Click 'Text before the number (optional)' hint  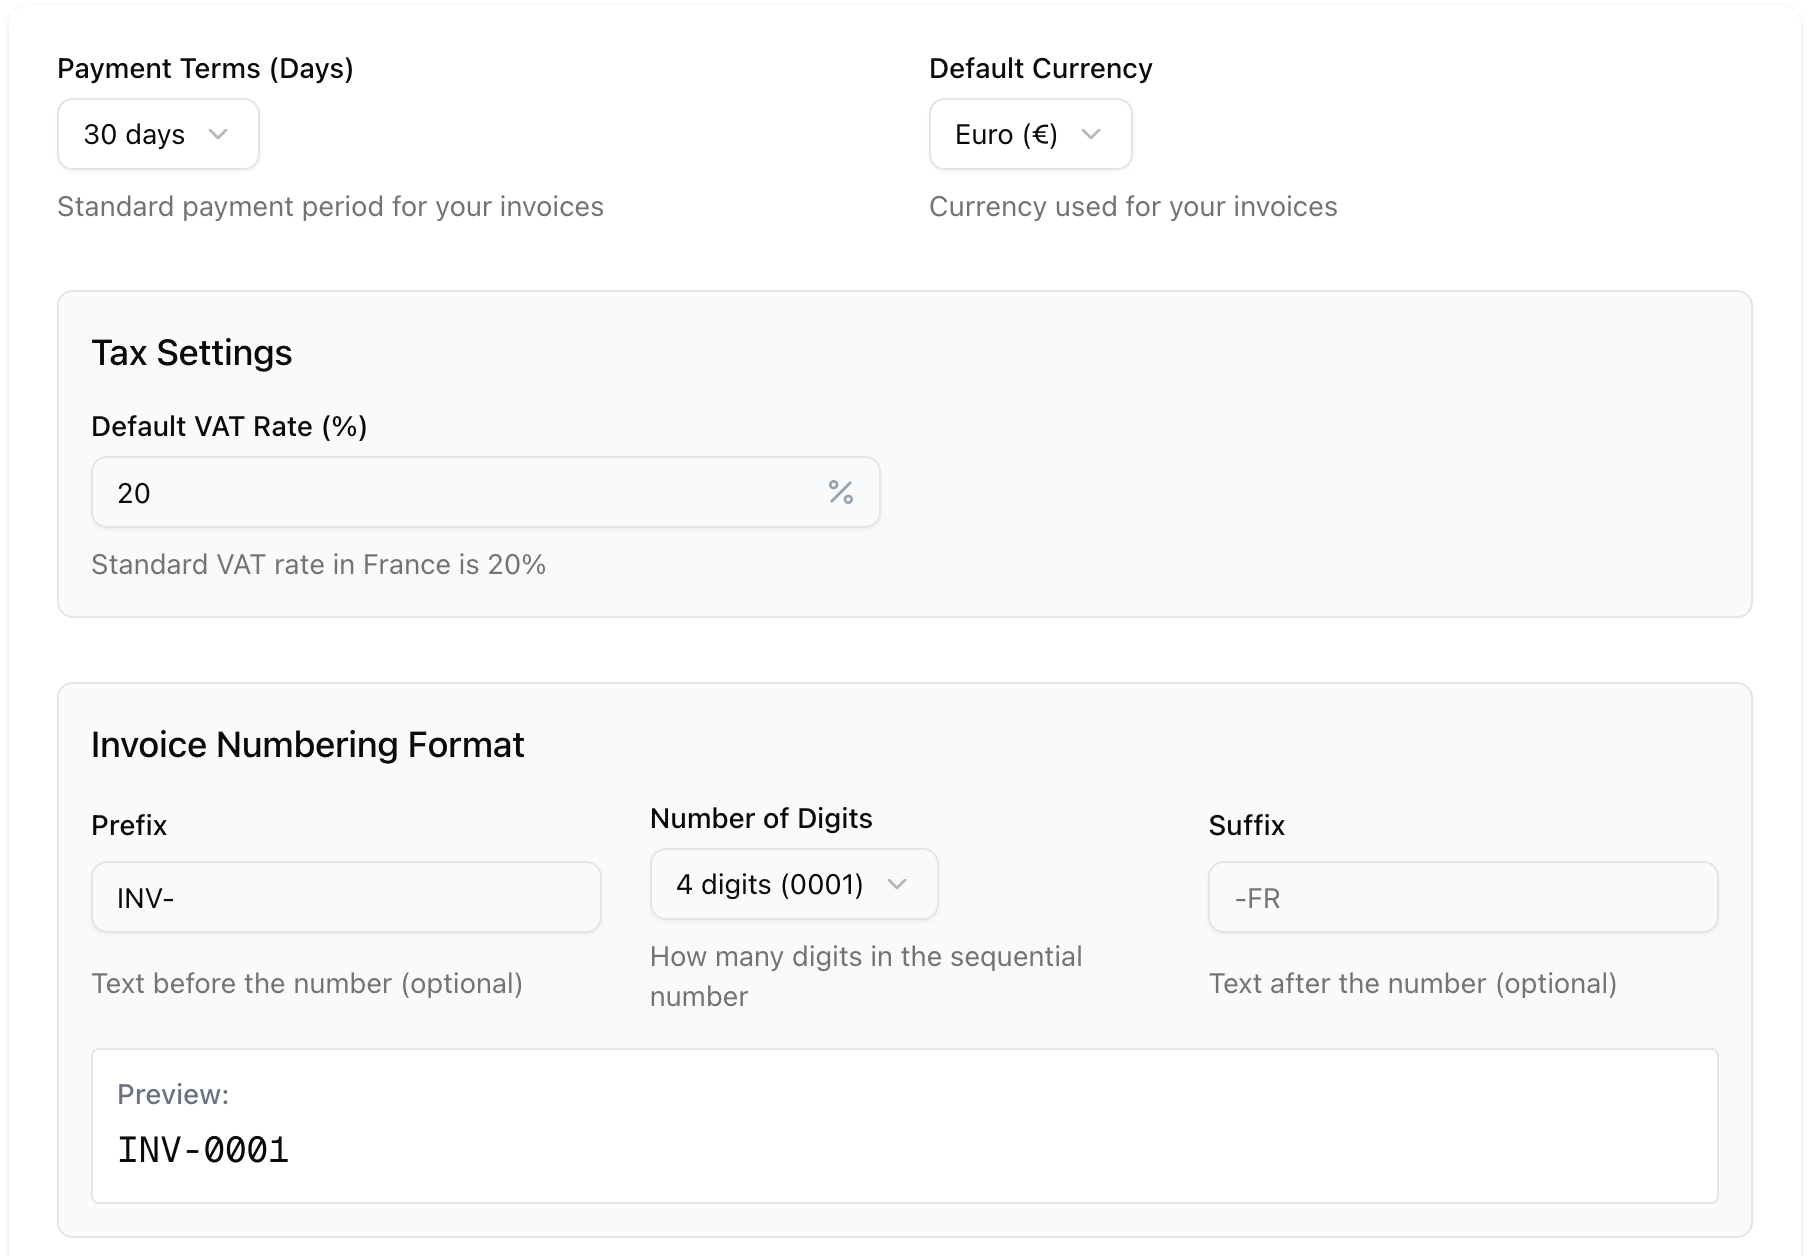[x=307, y=984]
